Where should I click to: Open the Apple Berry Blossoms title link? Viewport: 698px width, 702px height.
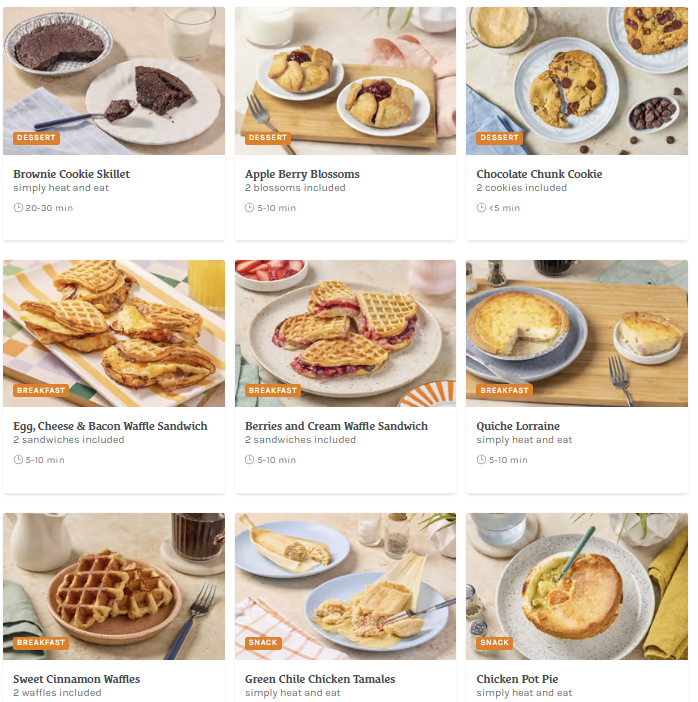[x=302, y=174]
